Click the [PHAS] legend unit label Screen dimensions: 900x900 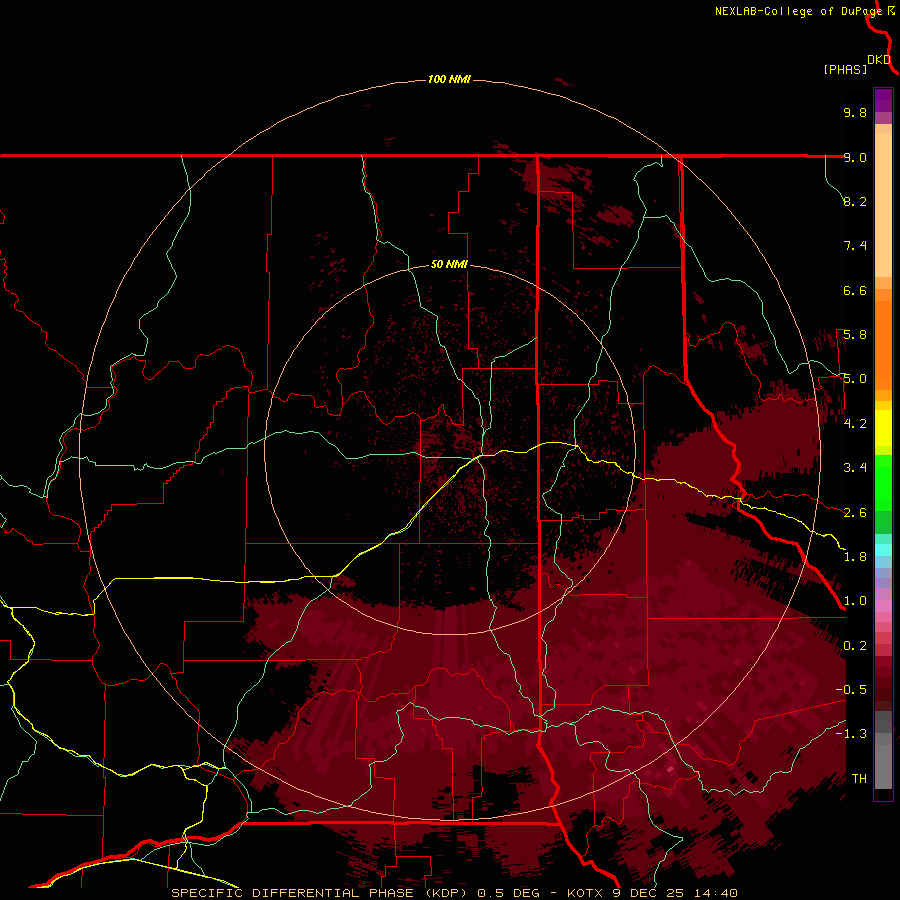(x=845, y=69)
